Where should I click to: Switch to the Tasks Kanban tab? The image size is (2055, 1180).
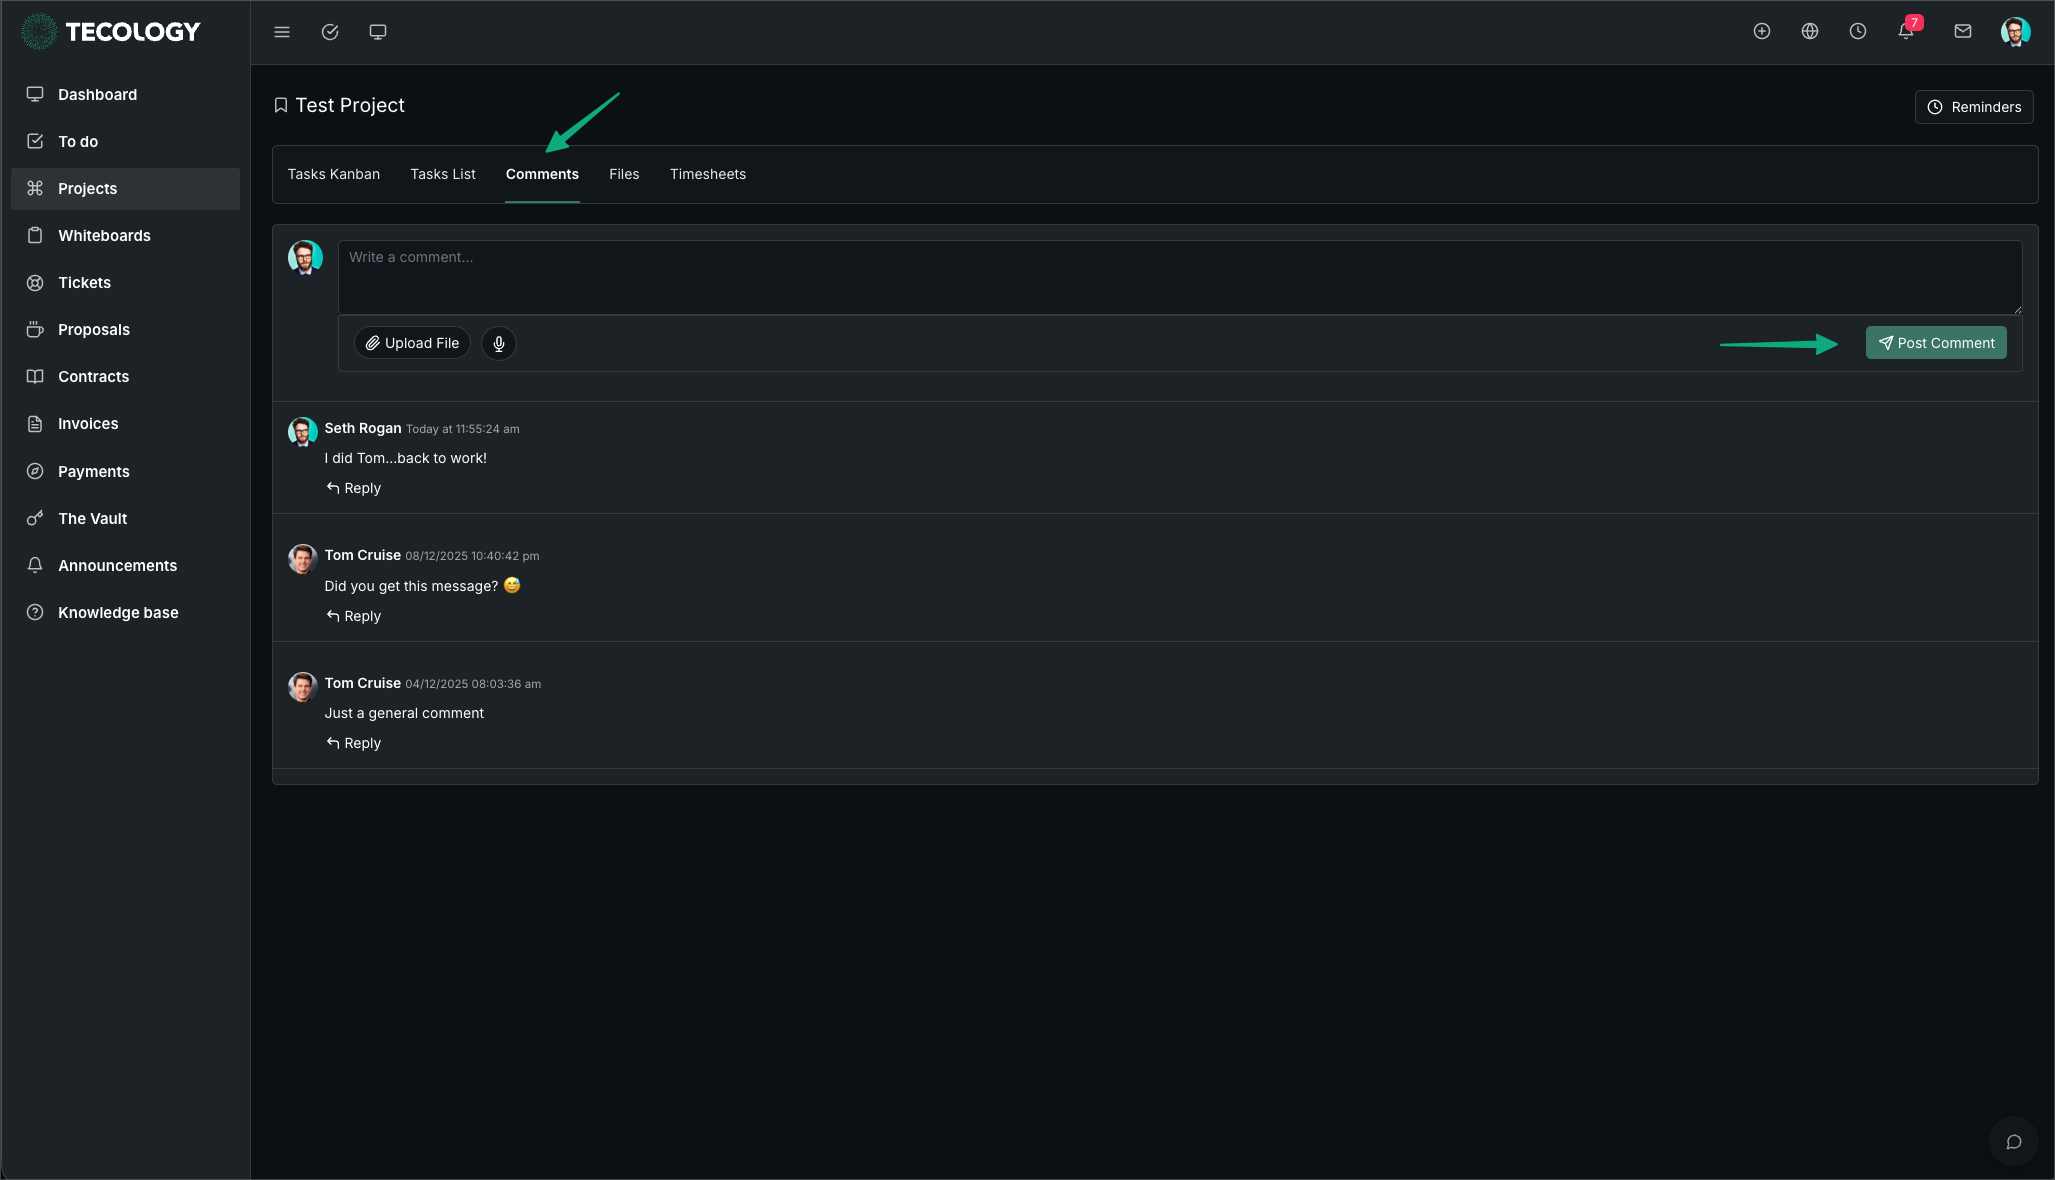click(334, 174)
